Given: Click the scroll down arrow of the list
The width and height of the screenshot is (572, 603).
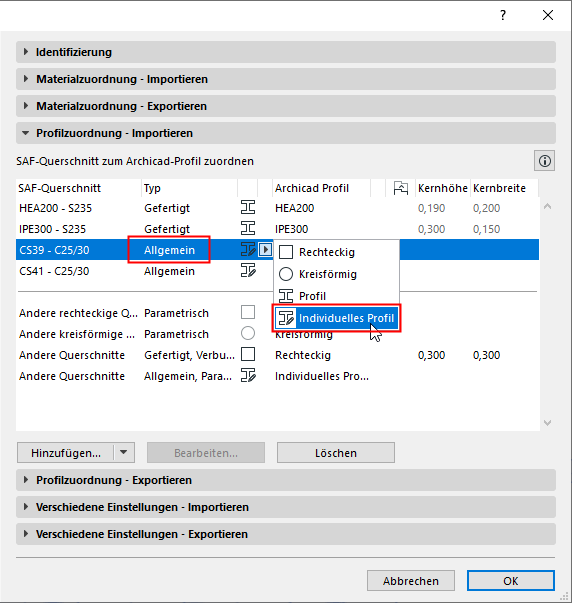Looking at the screenshot, I should tap(547, 423).
